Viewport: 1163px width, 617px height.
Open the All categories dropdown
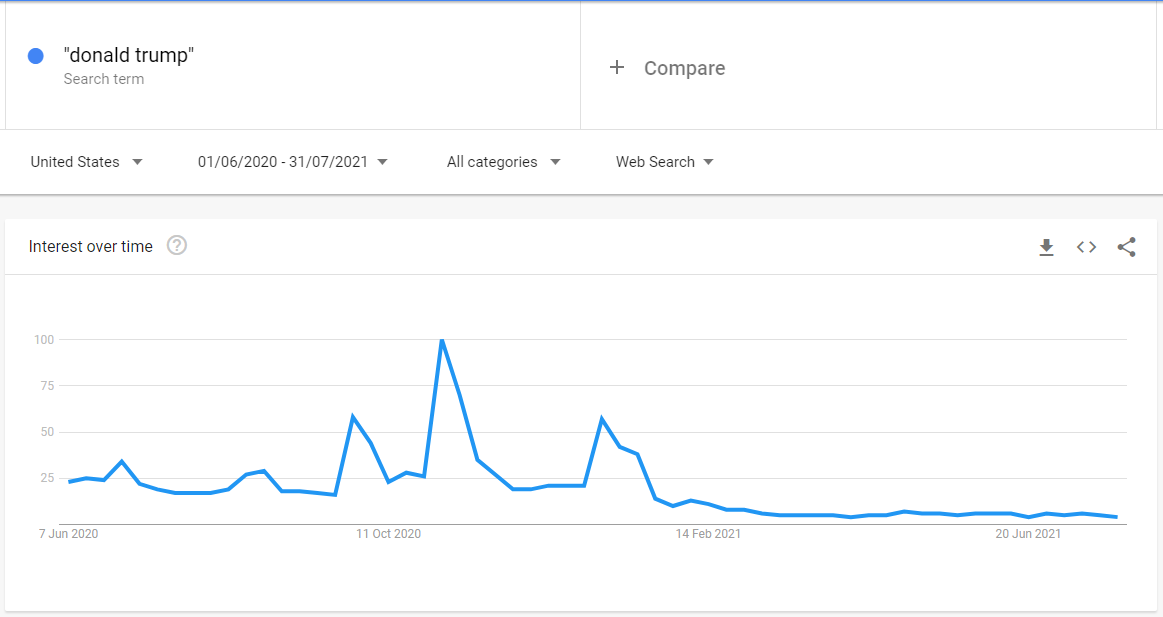coord(503,162)
